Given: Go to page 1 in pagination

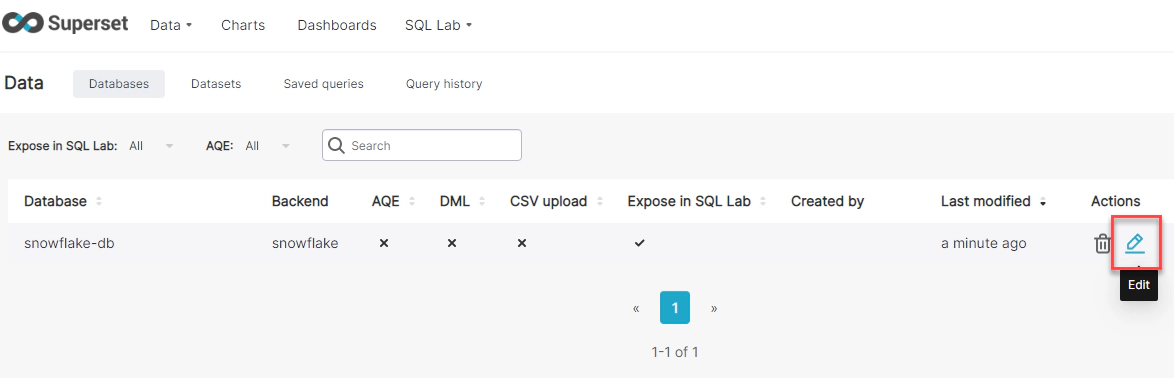Looking at the screenshot, I should (675, 308).
